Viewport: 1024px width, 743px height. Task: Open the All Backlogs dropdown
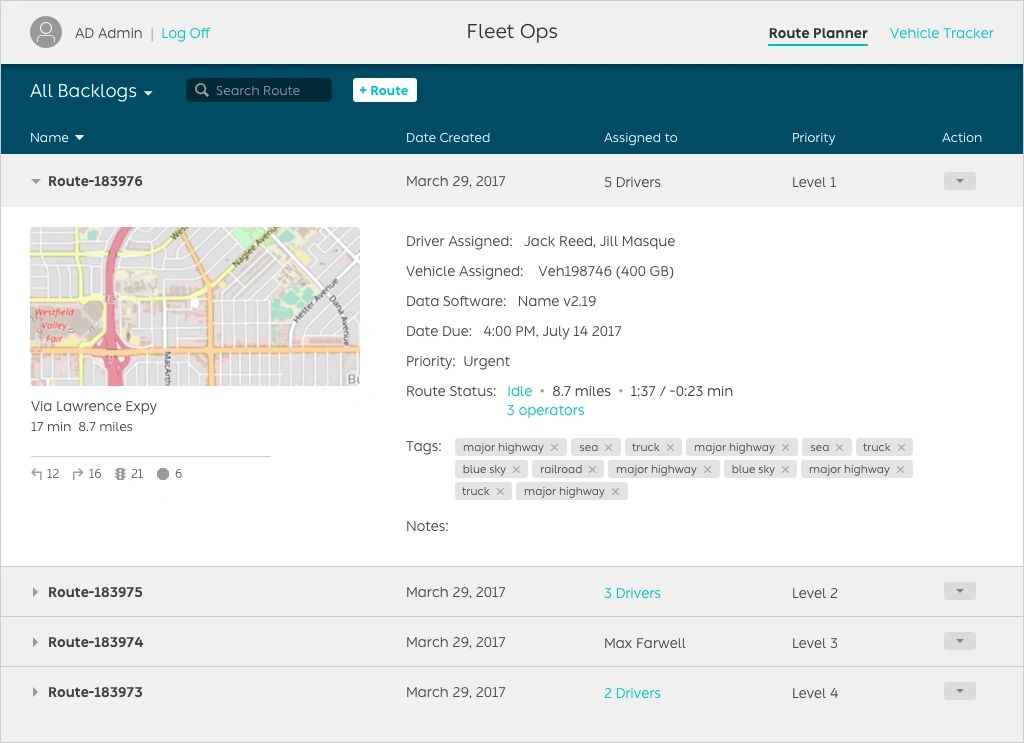pyautogui.click(x=91, y=91)
